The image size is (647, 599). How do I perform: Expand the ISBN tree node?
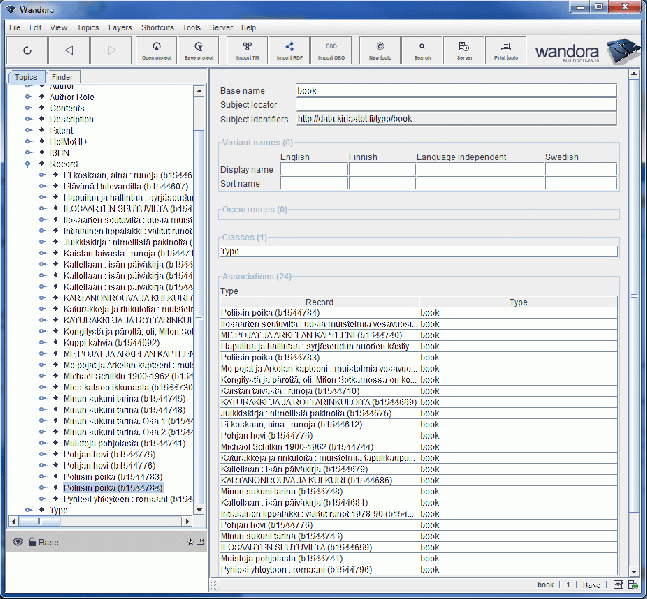click(x=28, y=152)
